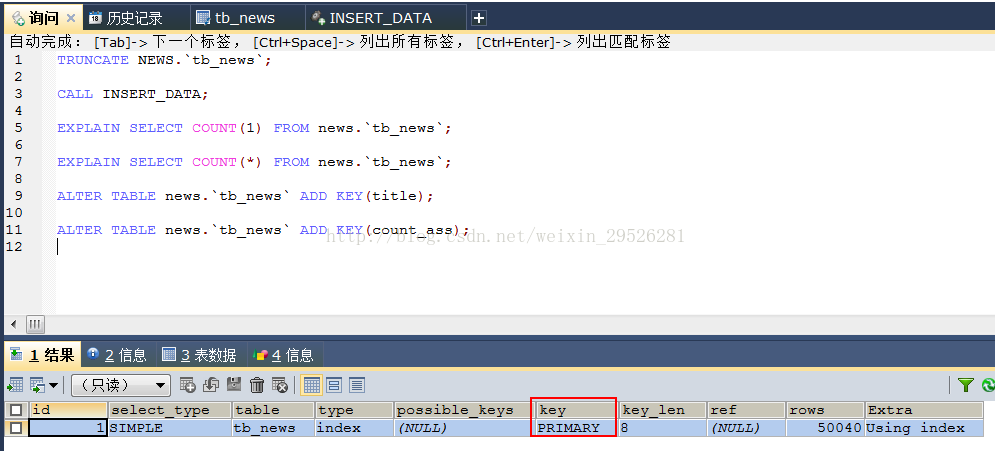Open the copy result dropdown arrow

pyautogui.click(x=53, y=385)
